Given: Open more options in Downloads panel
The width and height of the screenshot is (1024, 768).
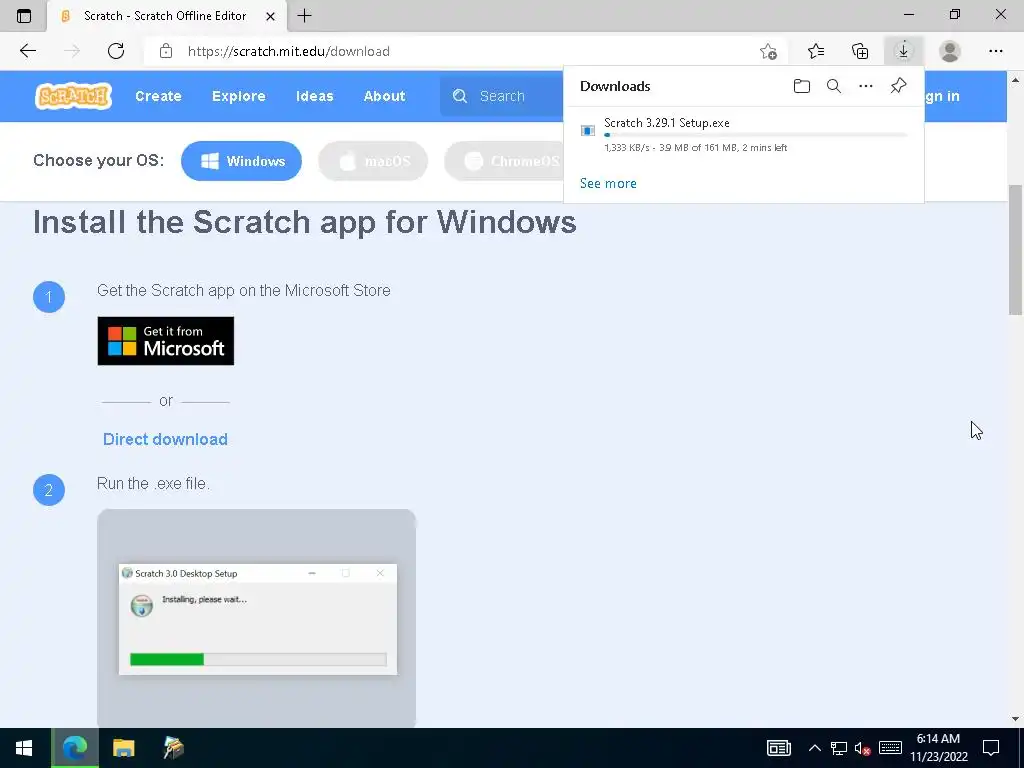Looking at the screenshot, I should pos(865,86).
